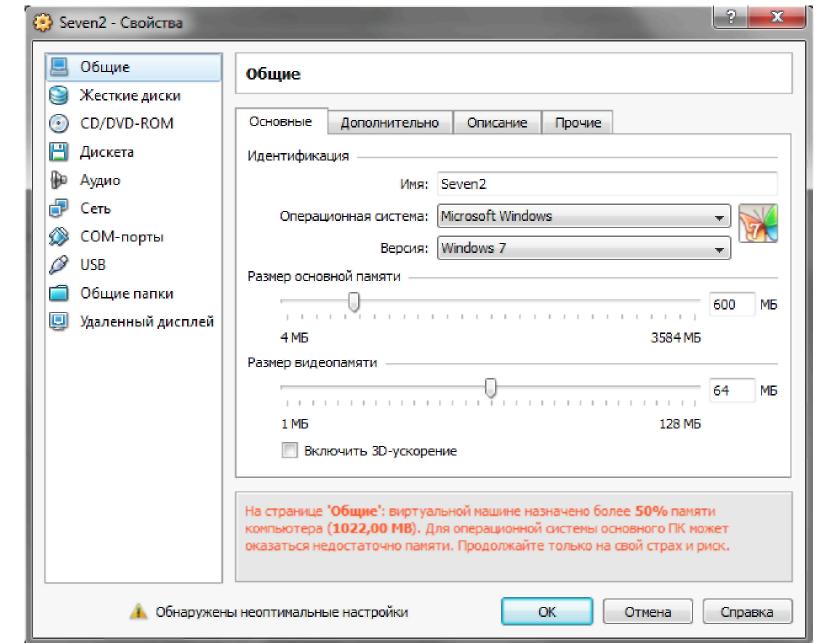Screen dimensions: 832x643
Task: Switch to the Основные tab
Action: point(281,121)
